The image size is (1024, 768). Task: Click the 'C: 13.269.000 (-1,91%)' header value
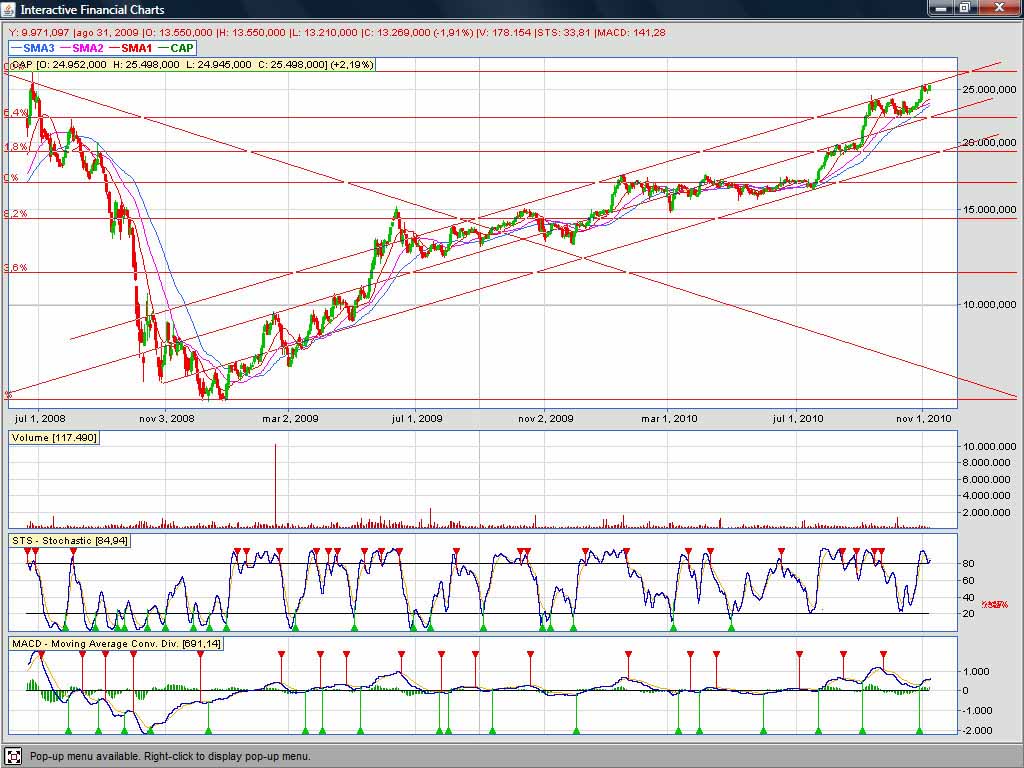click(417, 32)
